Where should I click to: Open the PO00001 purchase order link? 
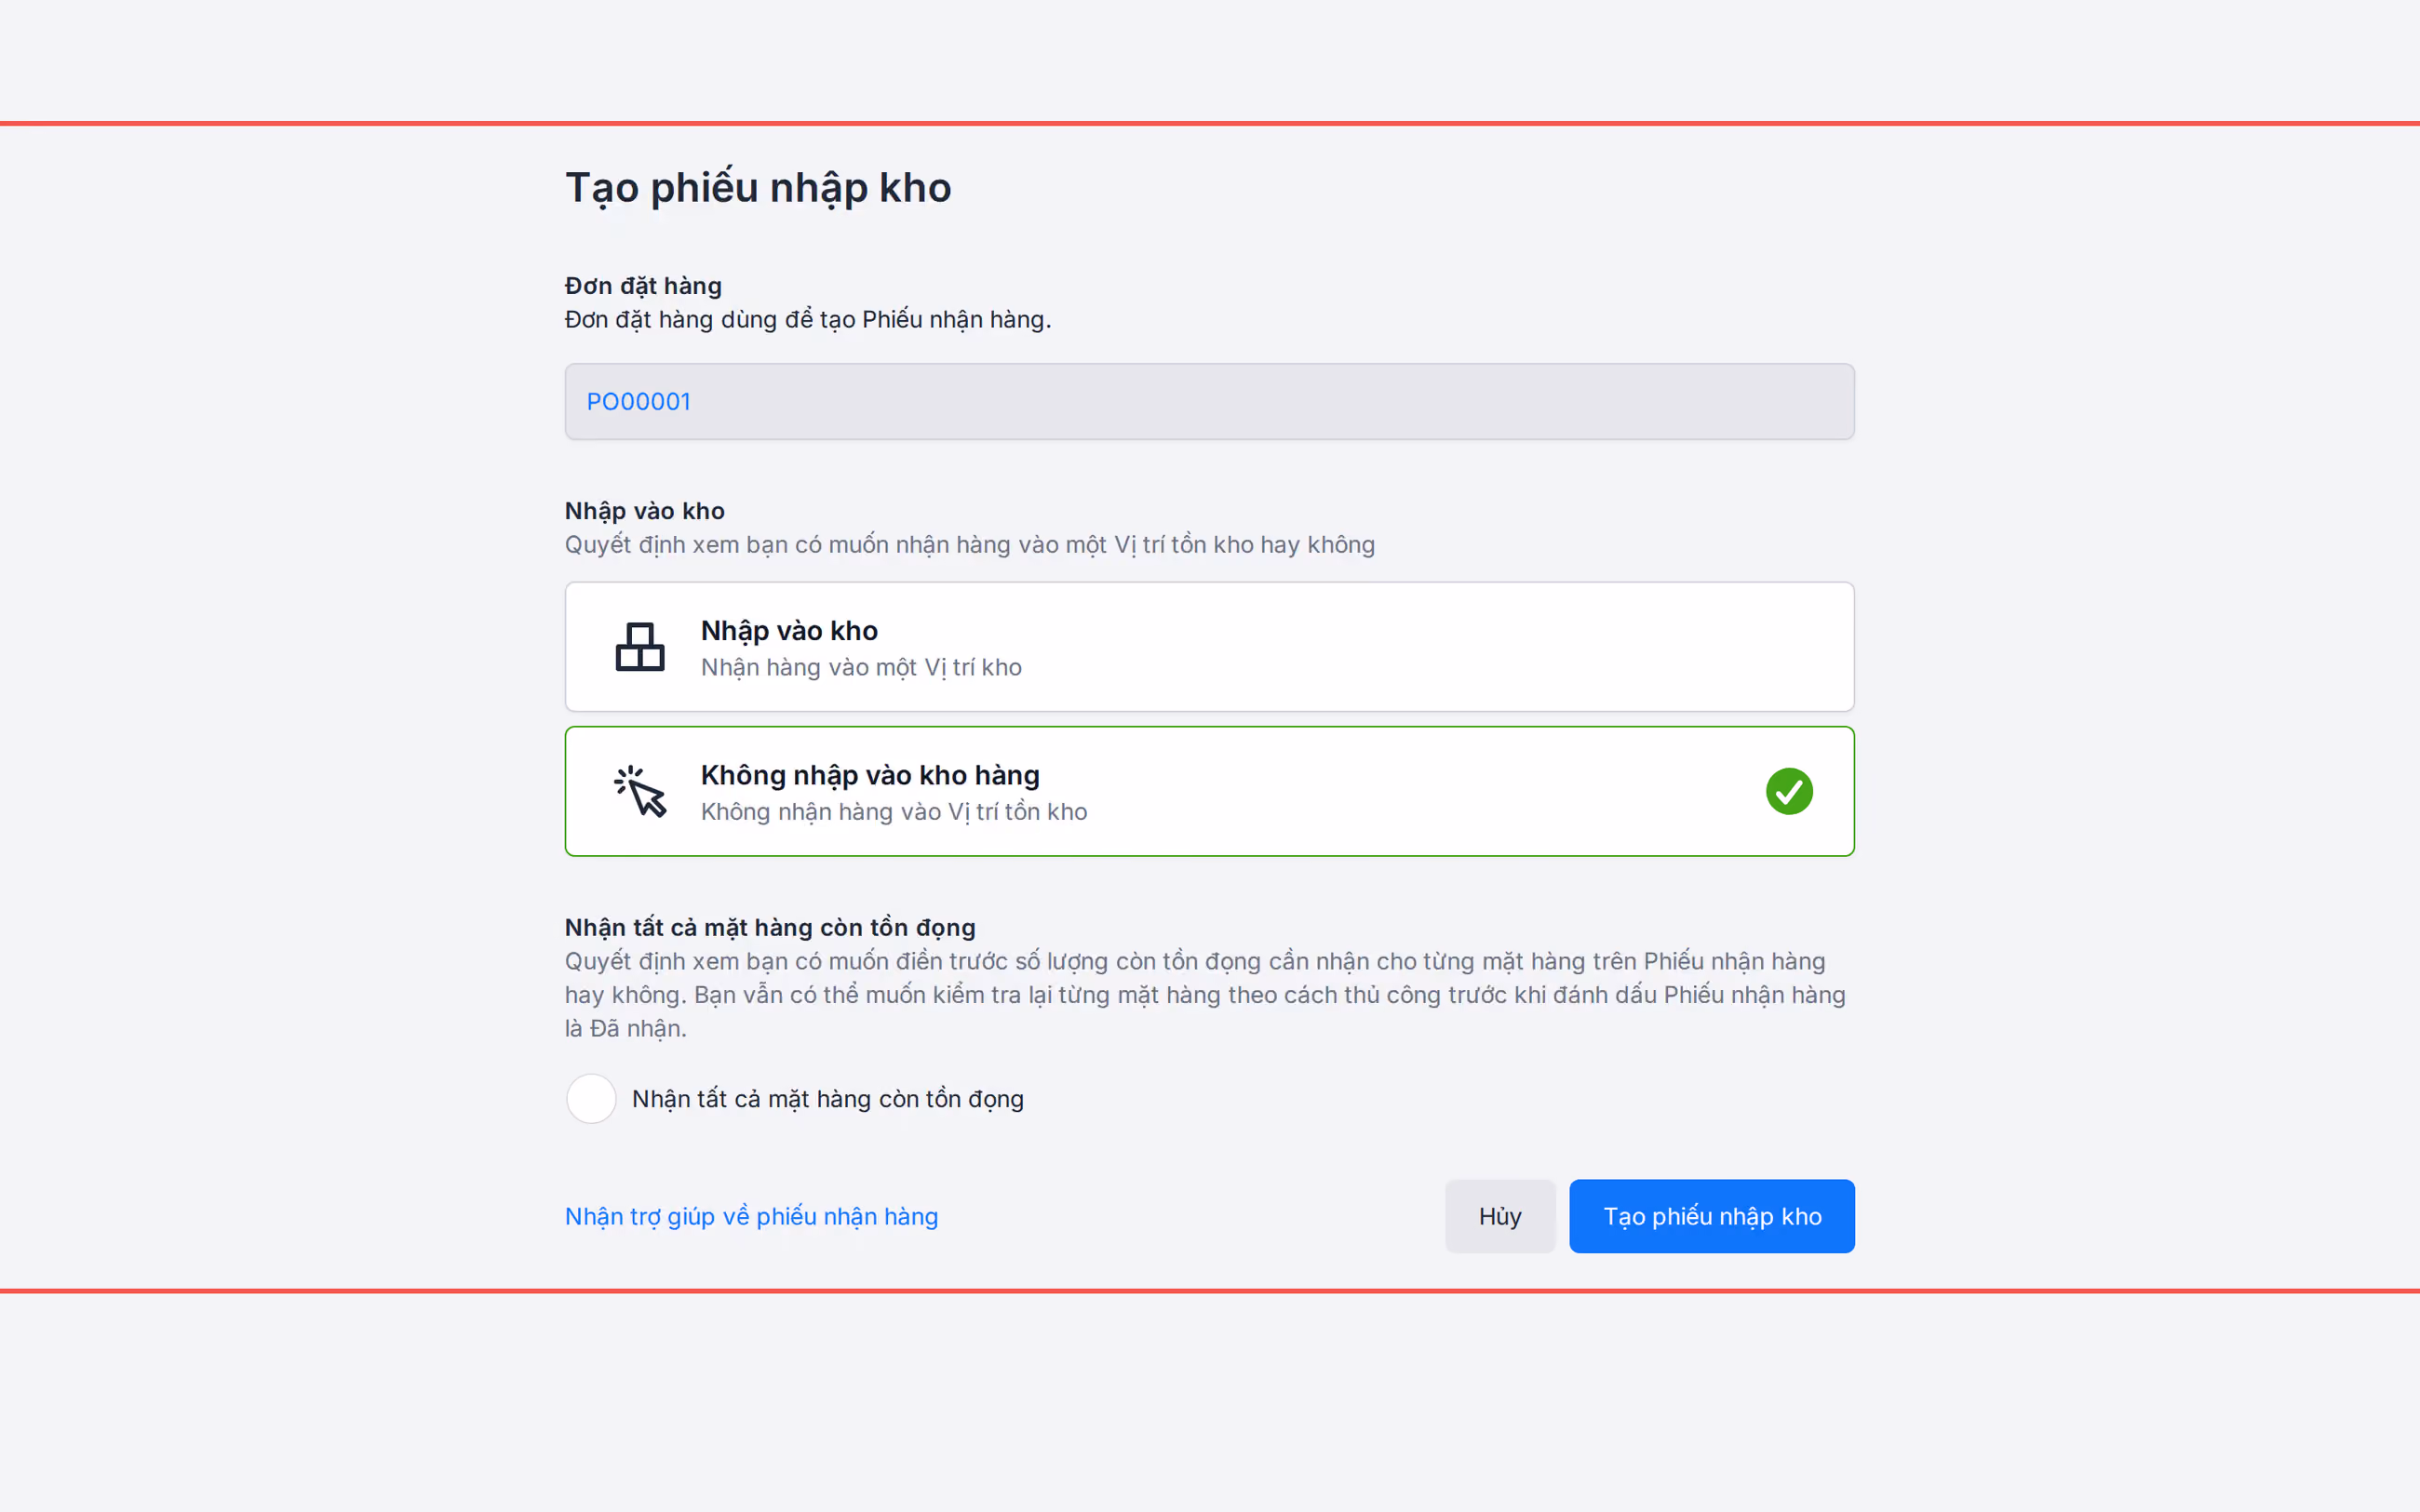(638, 401)
